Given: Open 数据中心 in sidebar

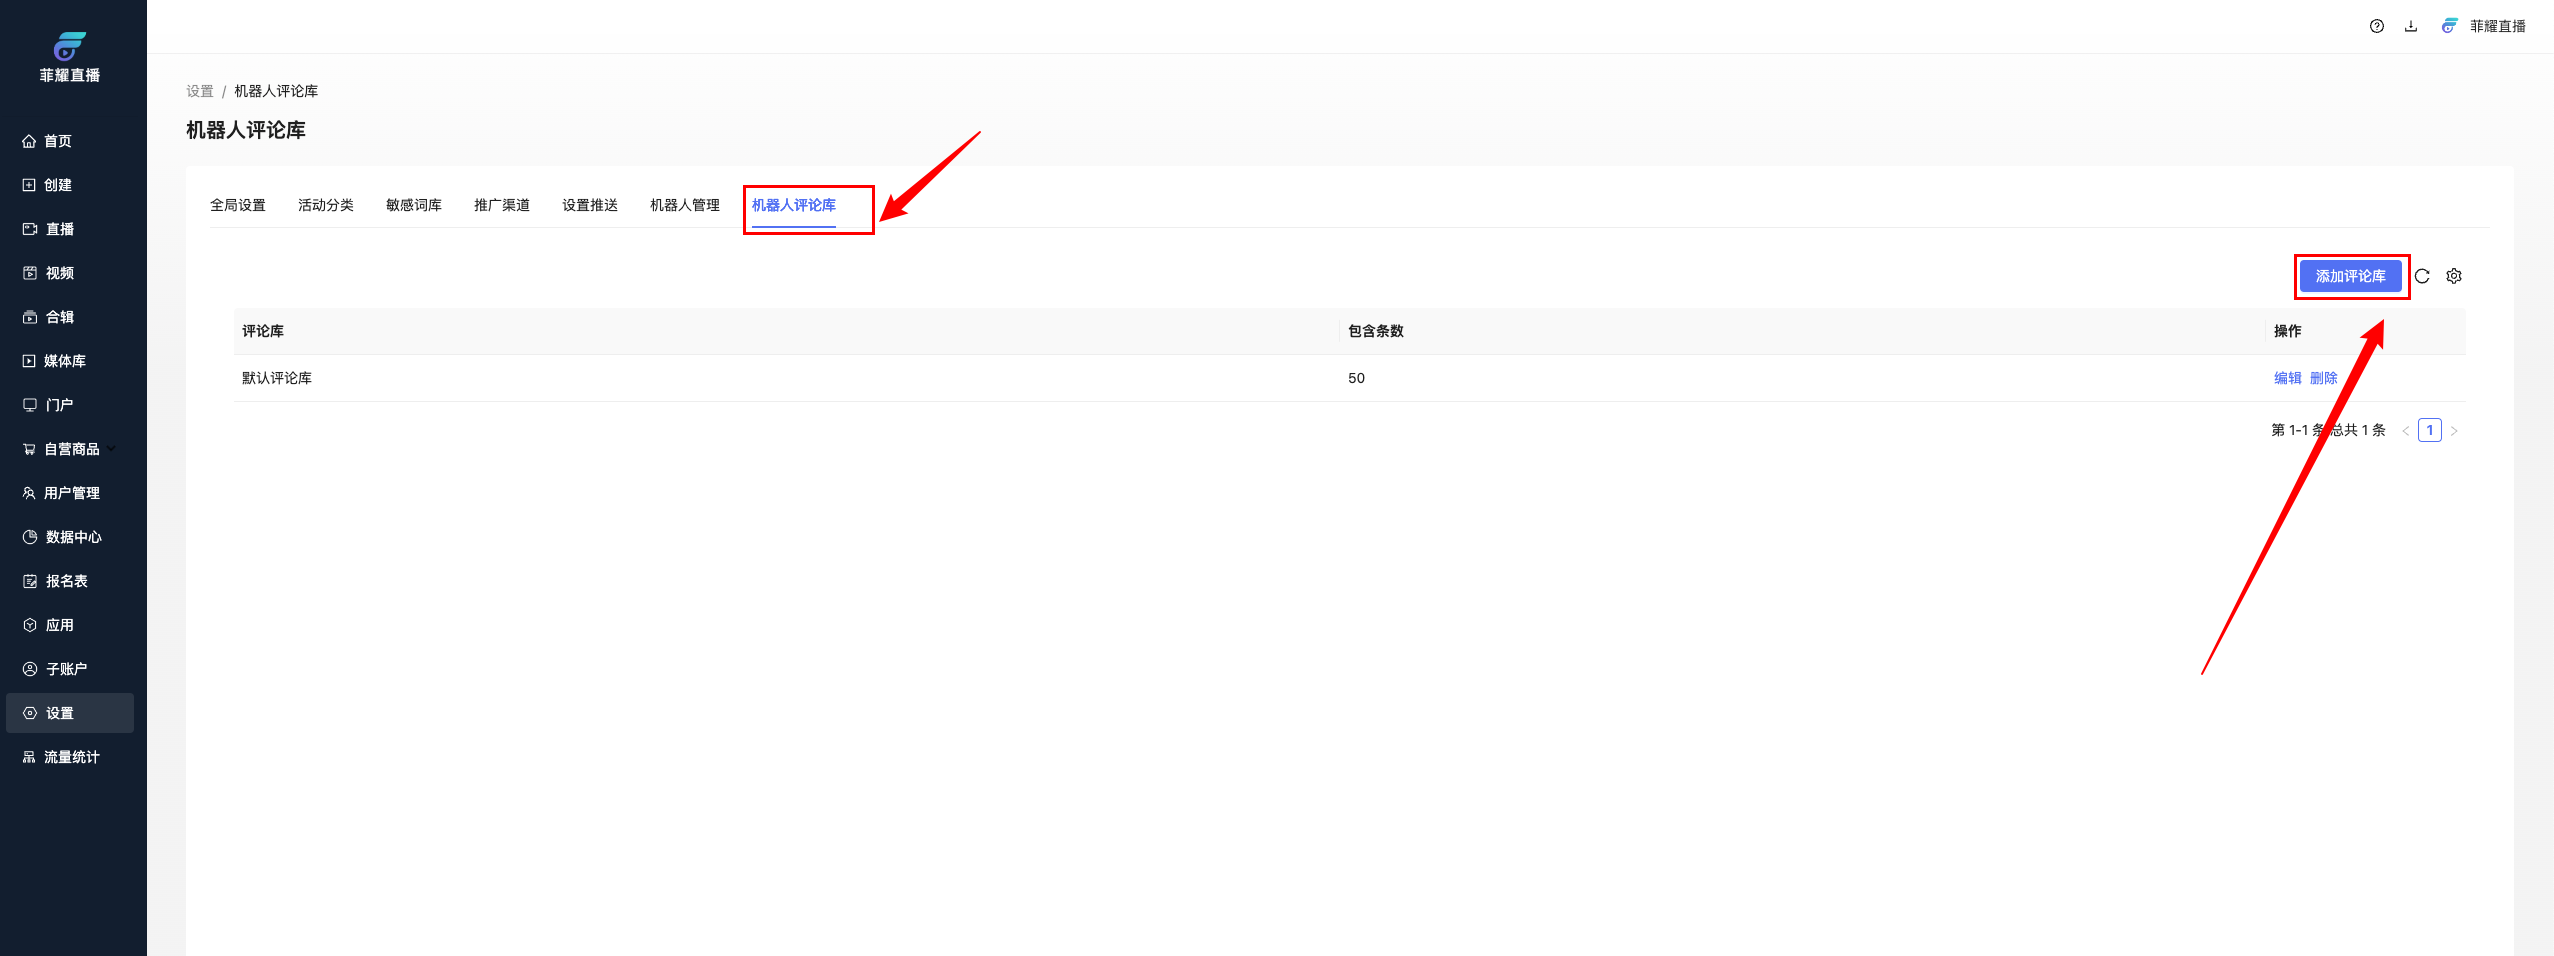Looking at the screenshot, I should pos(73,537).
